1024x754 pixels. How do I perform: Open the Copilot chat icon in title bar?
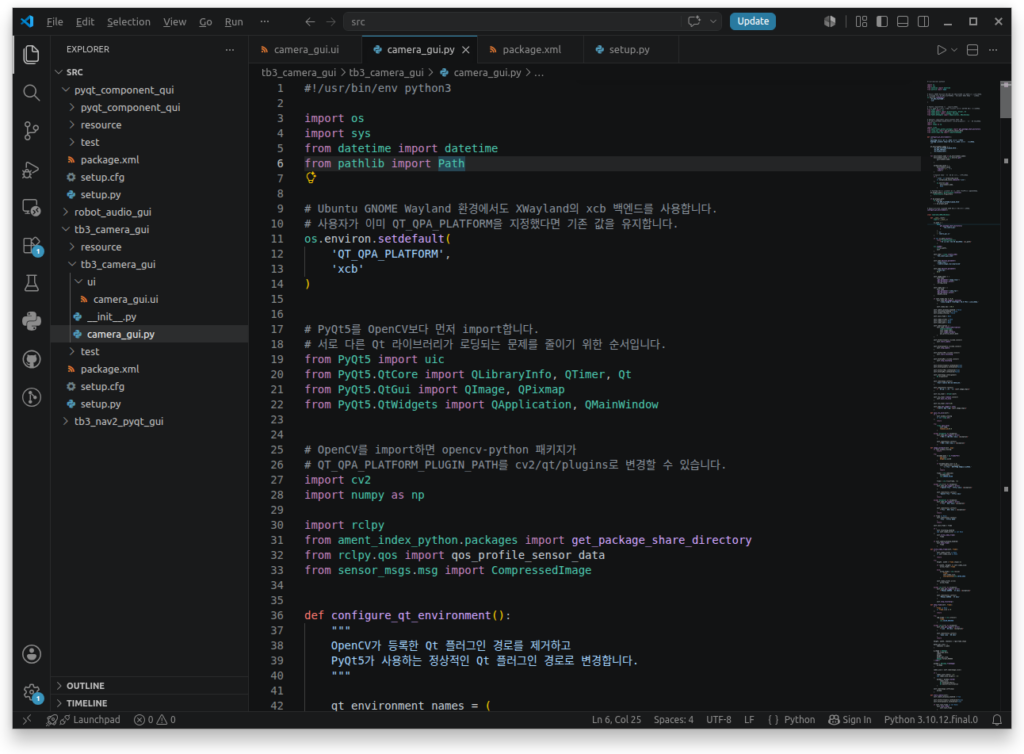tap(694, 22)
